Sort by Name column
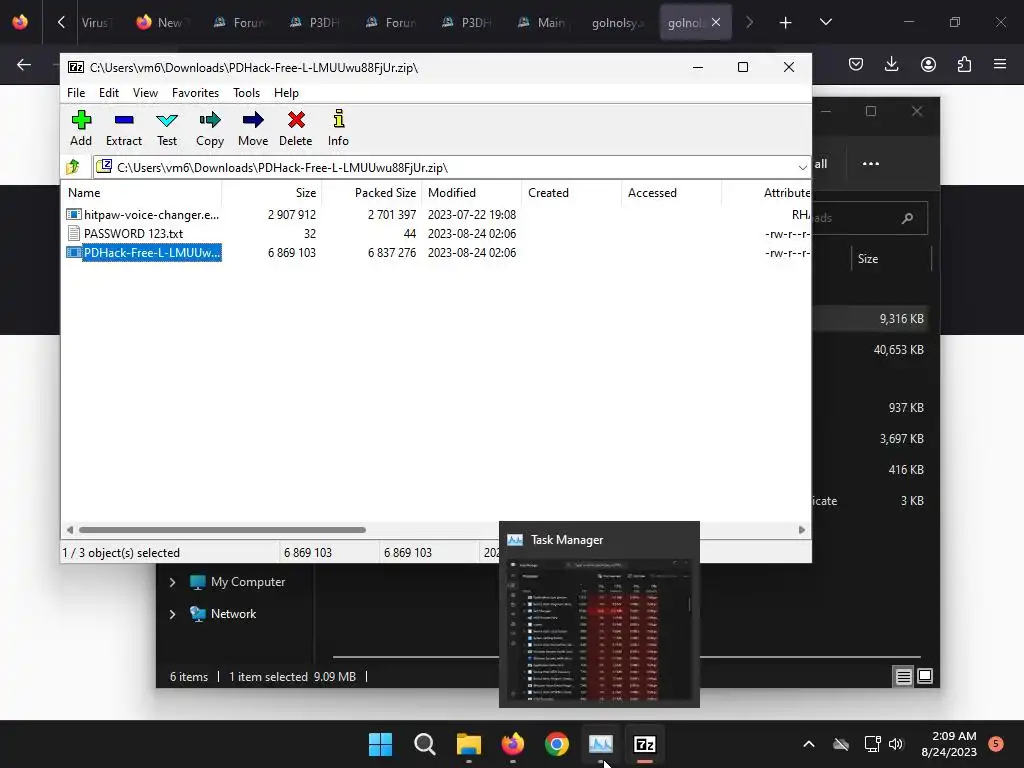1024x768 pixels. pyautogui.click(x=141, y=193)
